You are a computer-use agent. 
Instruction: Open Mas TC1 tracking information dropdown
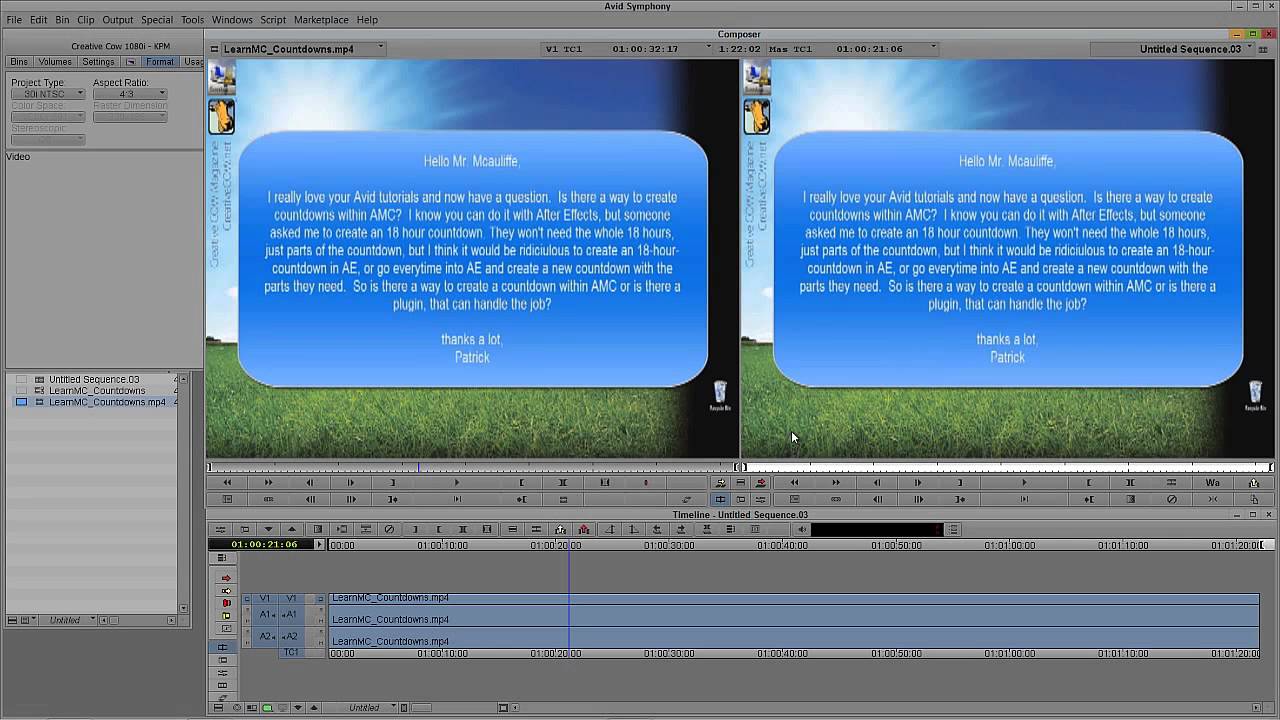(851, 49)
